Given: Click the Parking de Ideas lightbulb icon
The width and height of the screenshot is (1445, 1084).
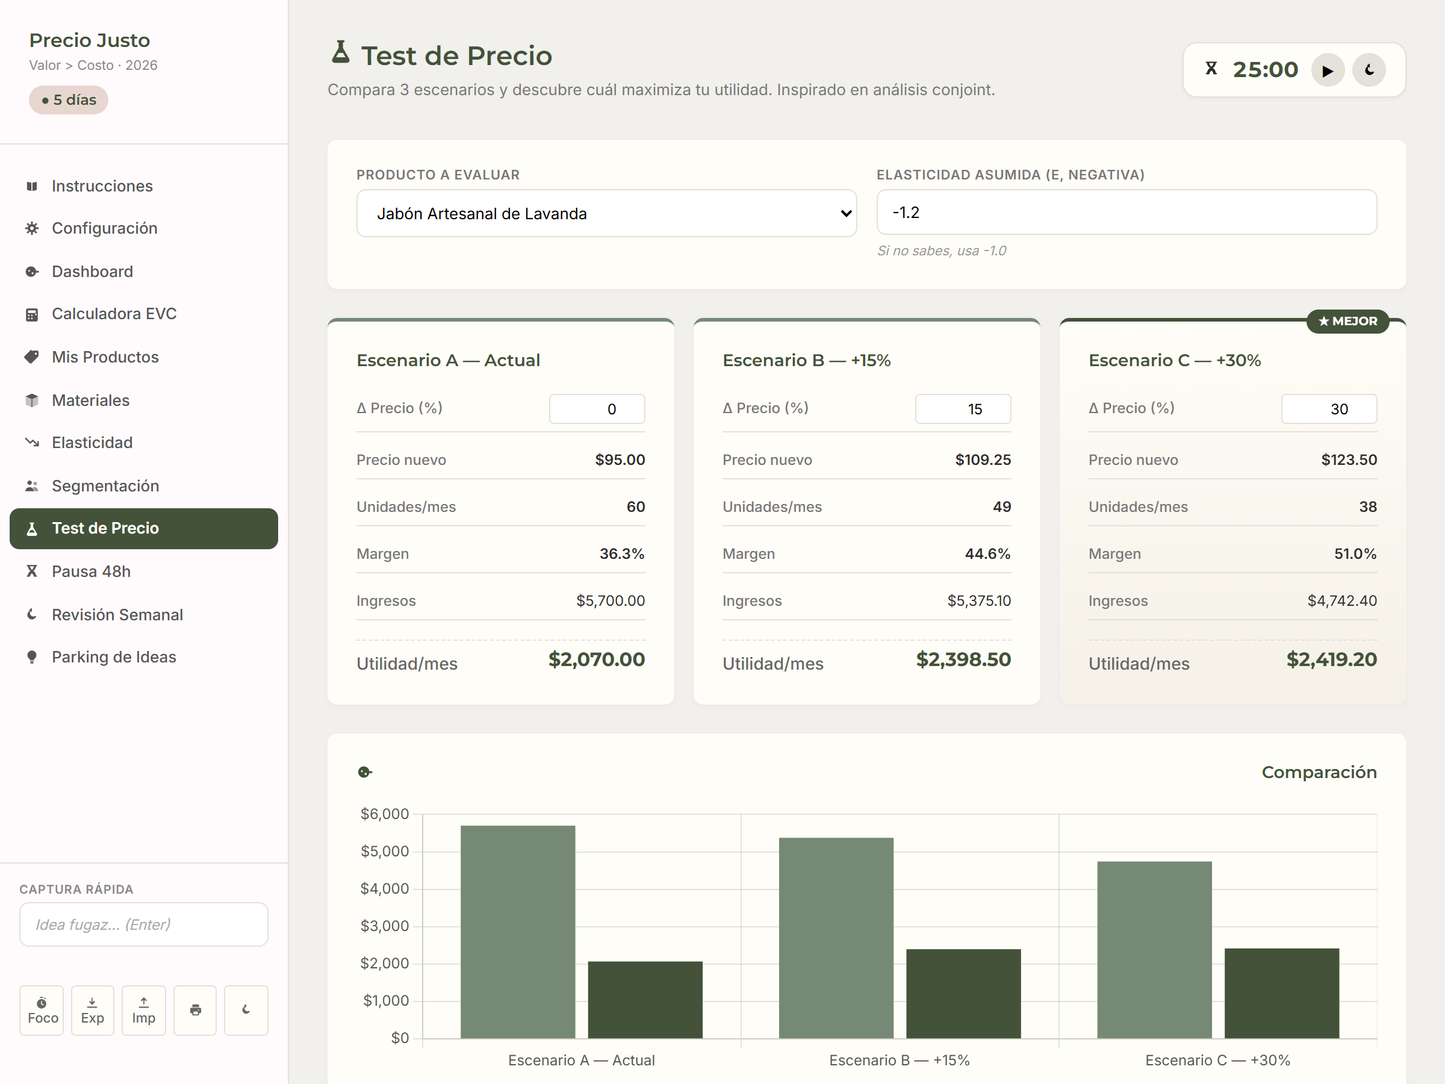Looking at the screenshot, I should click(x=32, y=657).
